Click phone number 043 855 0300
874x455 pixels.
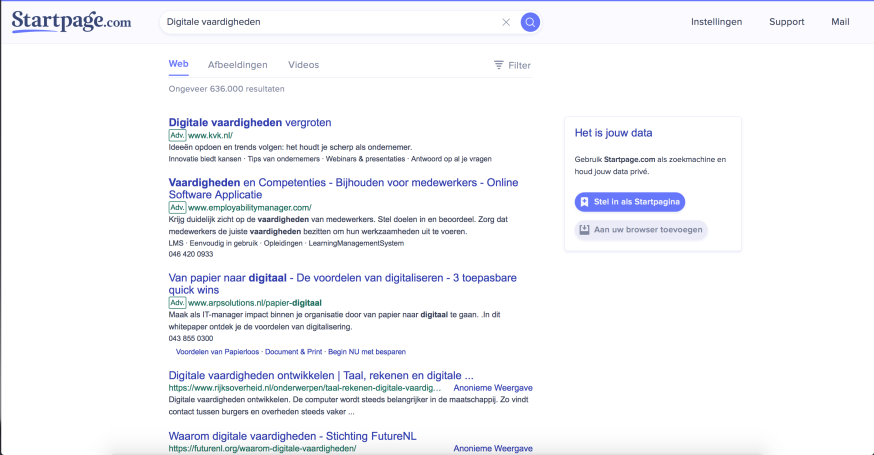pos(191,338)
